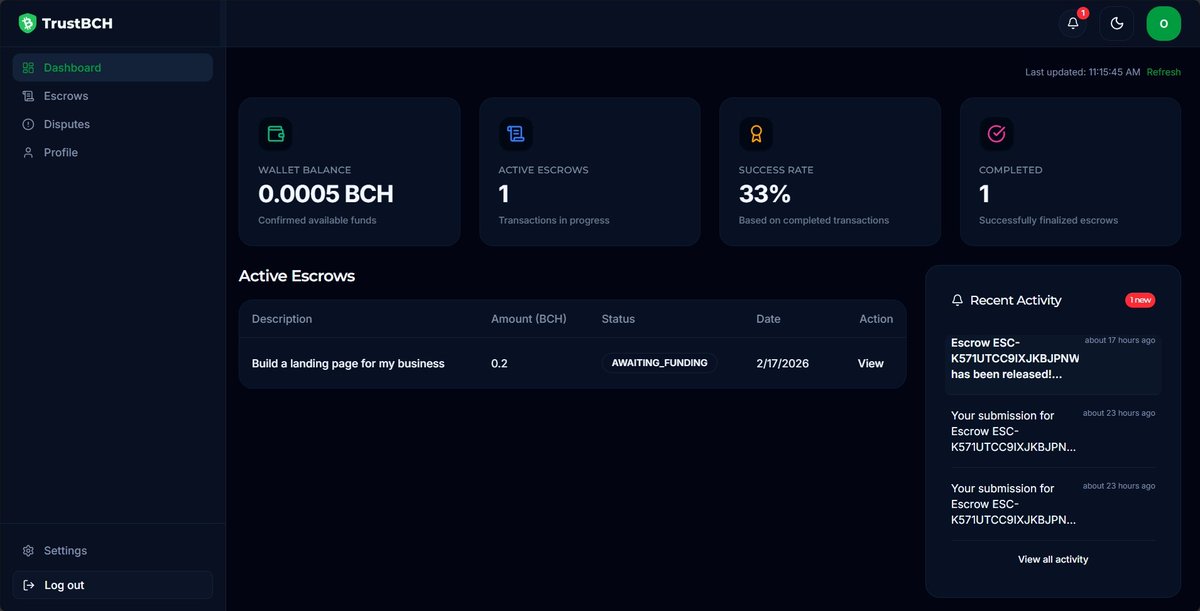Viewport: 1200px width, 611px height.
Task: View the landing page escrow
Action: (871, 364)
